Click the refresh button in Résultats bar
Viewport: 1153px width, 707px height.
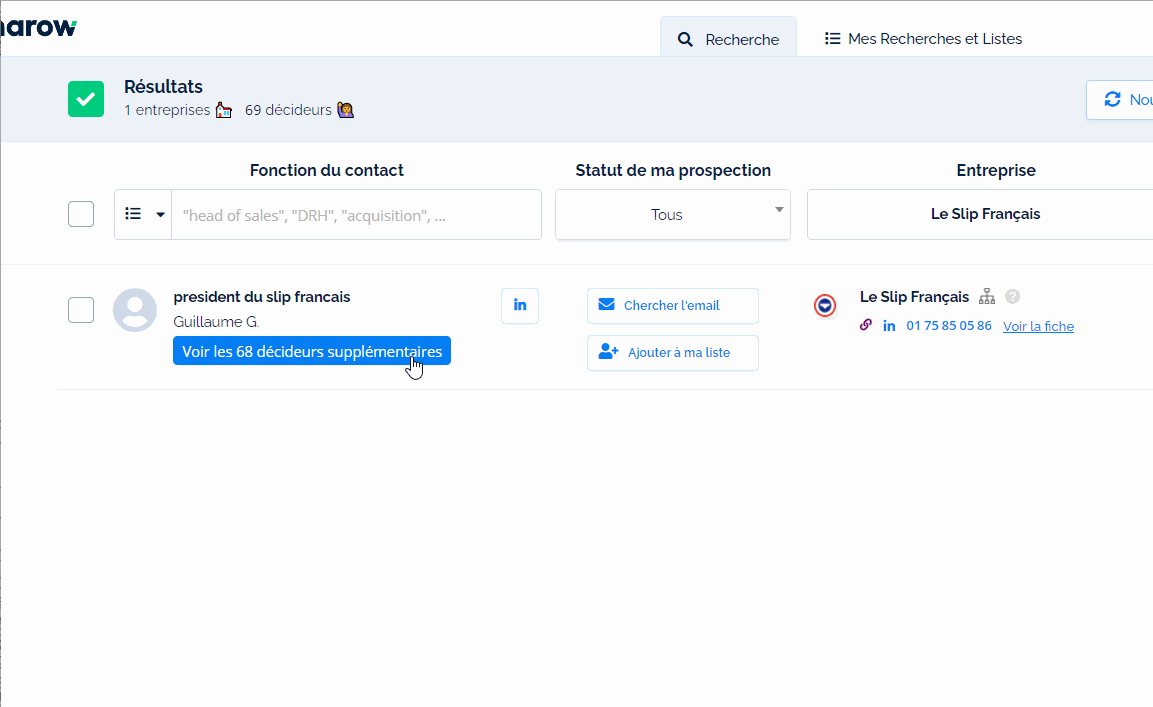click(x=1119, y=99)
